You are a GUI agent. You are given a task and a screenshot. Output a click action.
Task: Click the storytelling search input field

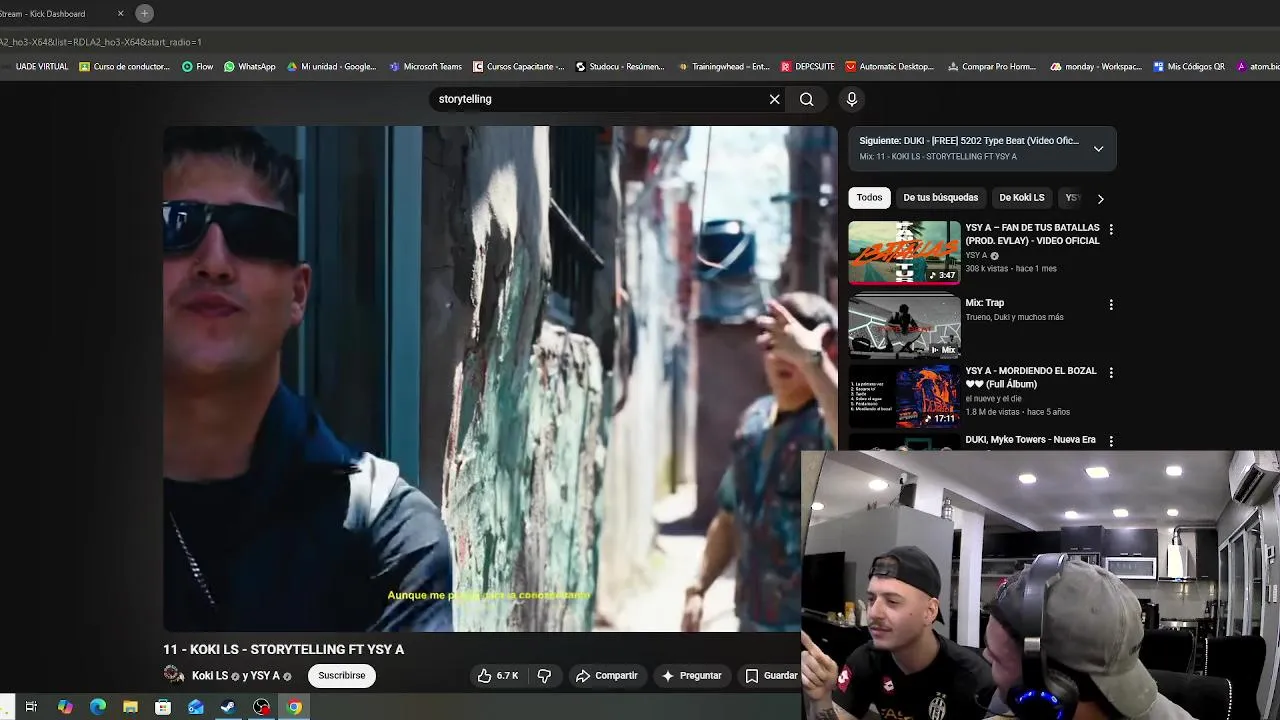pyautogui.click(x=600, y=99)
